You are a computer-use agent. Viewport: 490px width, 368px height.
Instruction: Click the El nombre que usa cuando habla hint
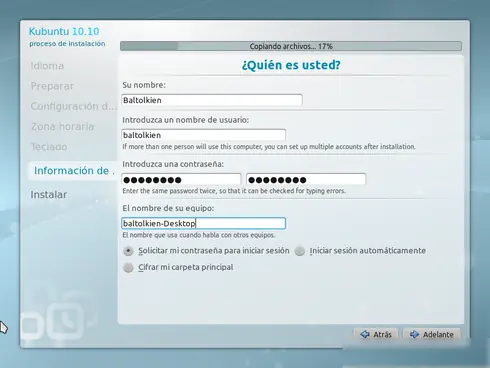[x=199, y=235]
